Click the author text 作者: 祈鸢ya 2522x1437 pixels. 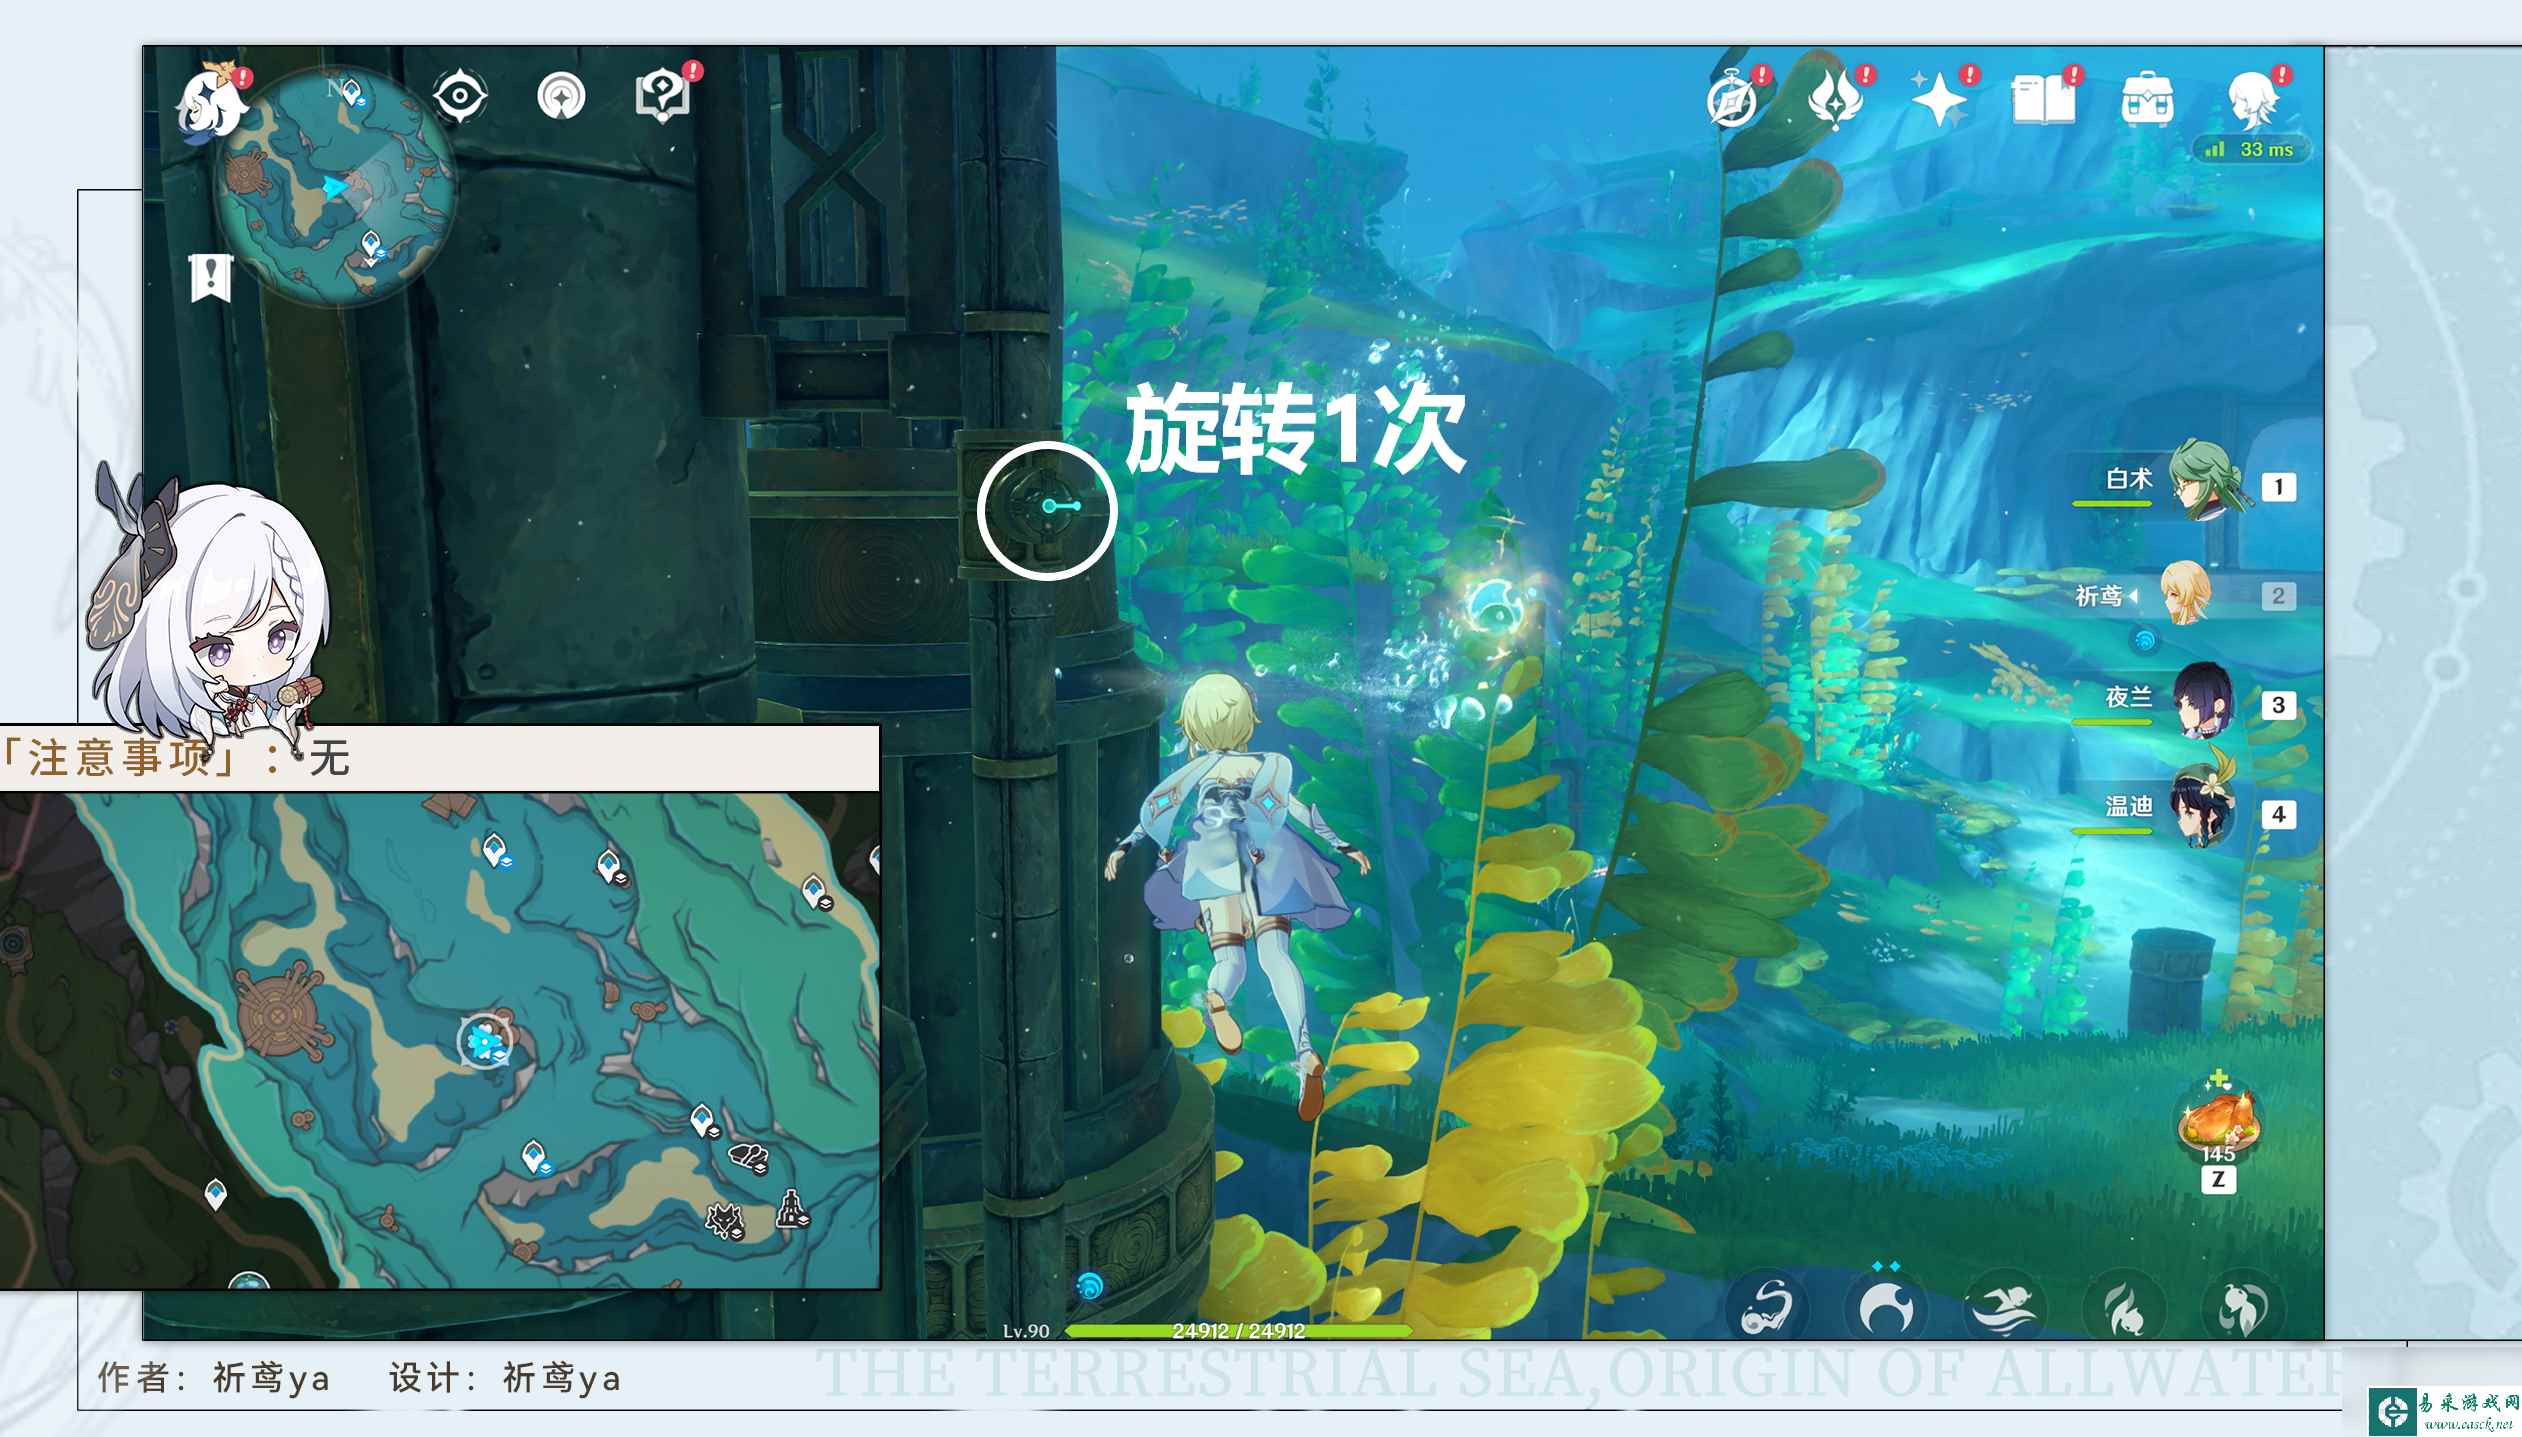pyautogui.click(x=213, y=1377)
